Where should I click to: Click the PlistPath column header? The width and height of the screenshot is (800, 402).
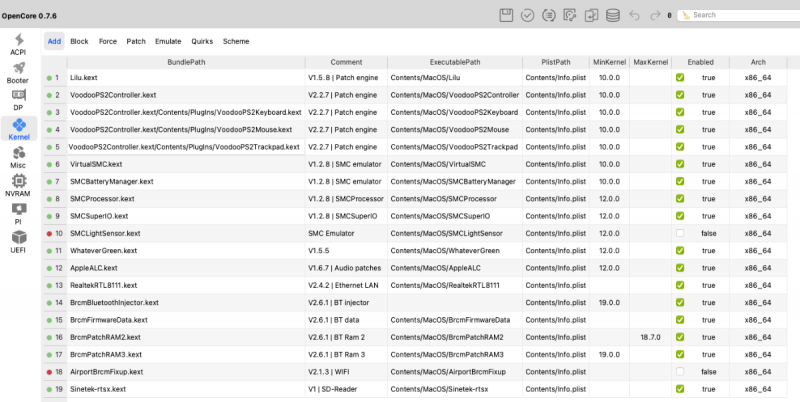556,62
